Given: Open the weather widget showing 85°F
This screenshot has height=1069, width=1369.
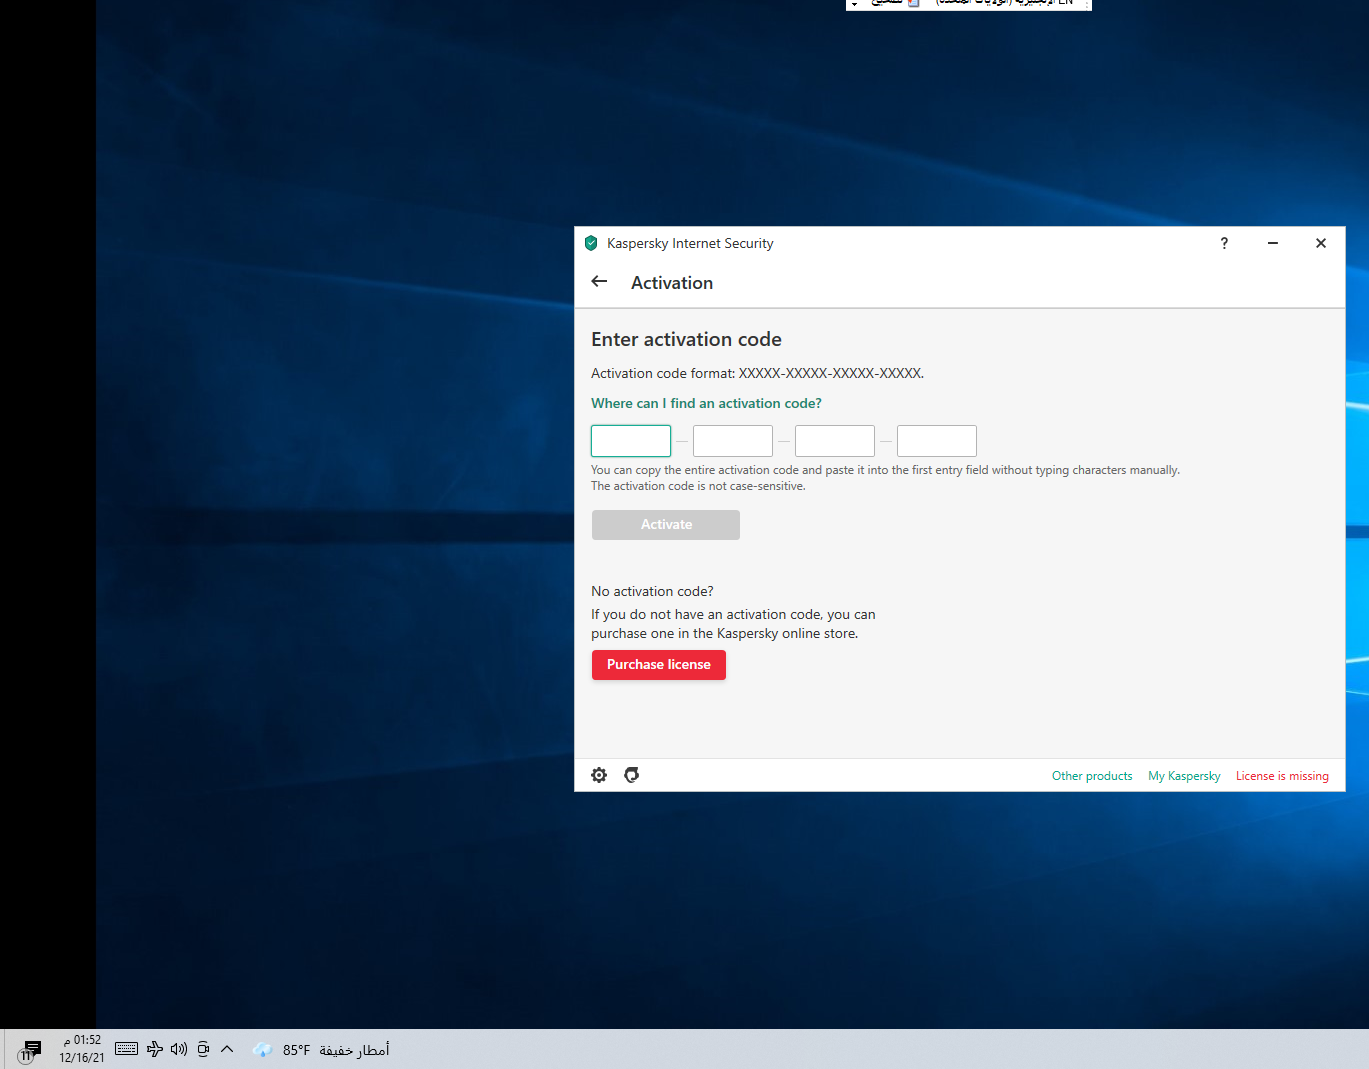Looking at the screenshot, I should pos(321,1050).
